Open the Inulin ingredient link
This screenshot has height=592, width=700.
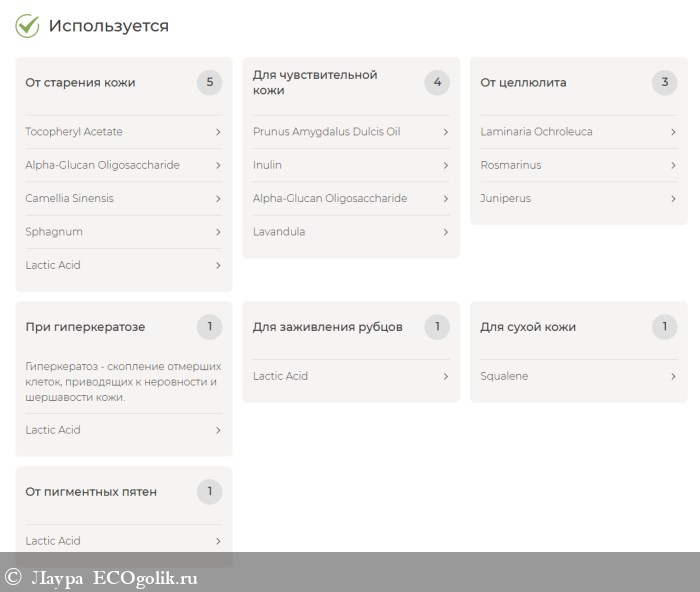pyautogui.click(x=268, y=165)
